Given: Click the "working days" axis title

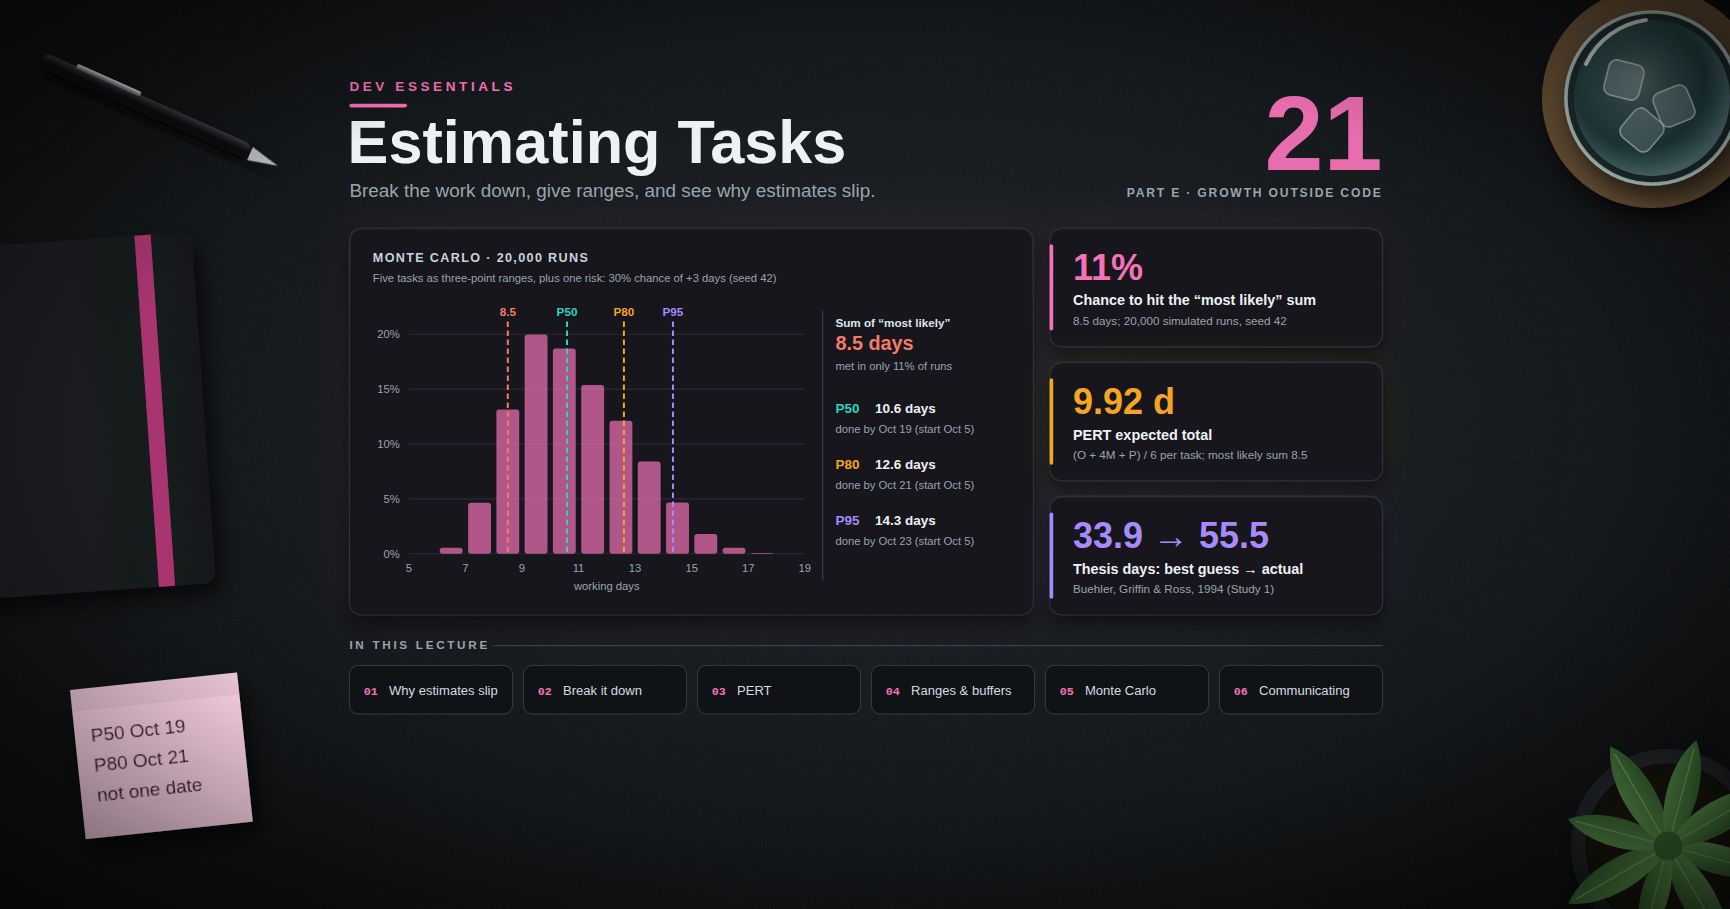Looking at the screenshot, I should (606, 586).
